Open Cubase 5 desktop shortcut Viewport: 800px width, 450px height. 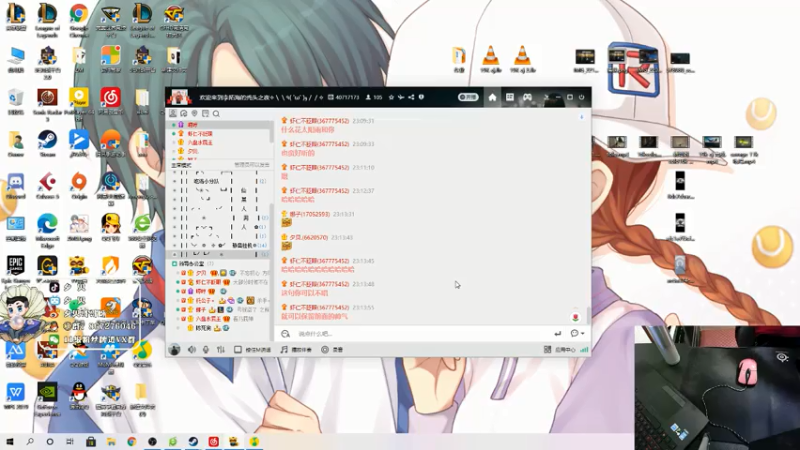pyautogui.click(x=47, y=186)
